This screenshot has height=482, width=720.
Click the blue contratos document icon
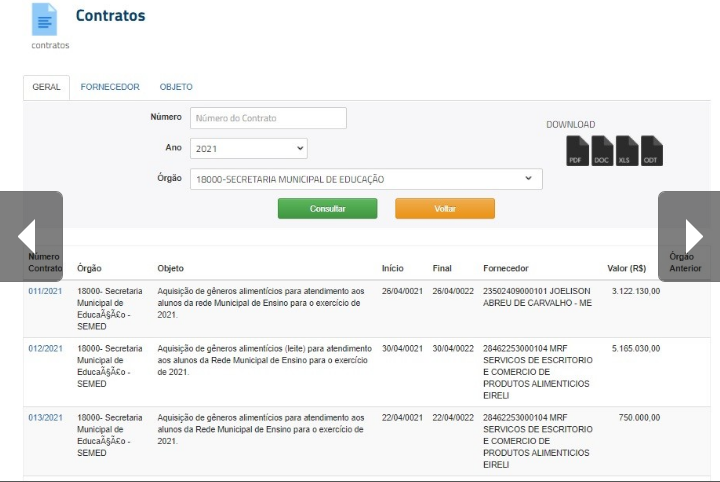tap(44, 19)
